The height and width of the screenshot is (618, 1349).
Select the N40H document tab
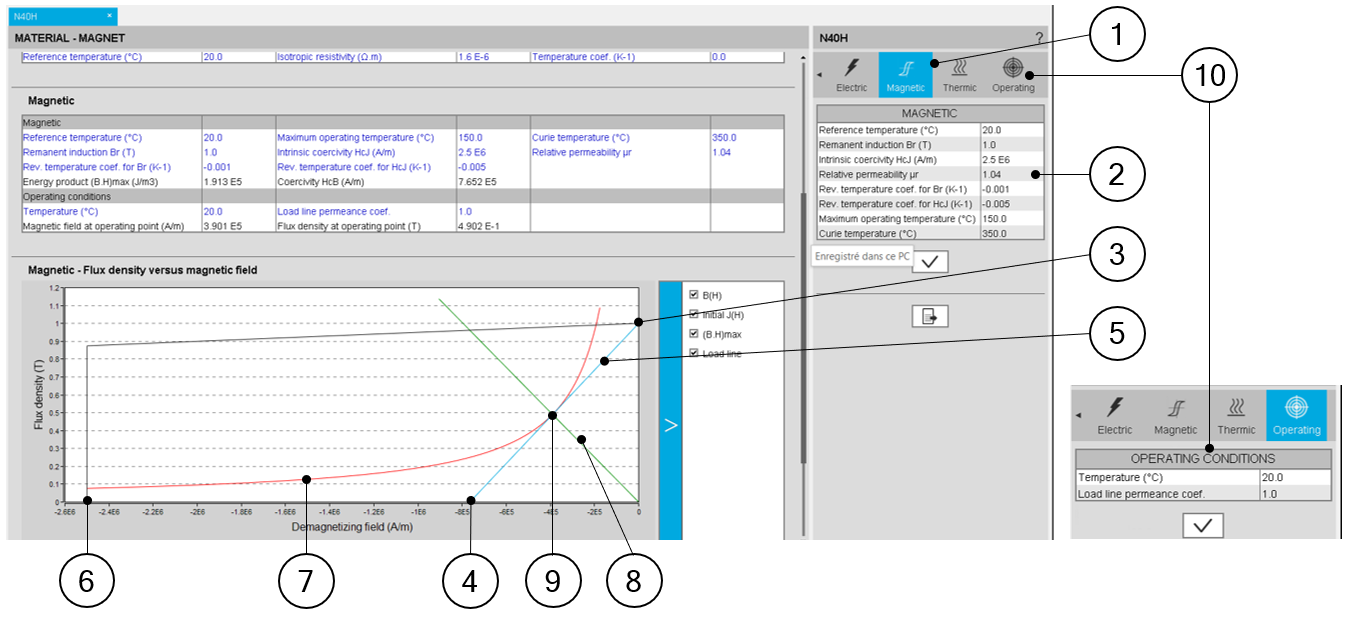point(58,16)
